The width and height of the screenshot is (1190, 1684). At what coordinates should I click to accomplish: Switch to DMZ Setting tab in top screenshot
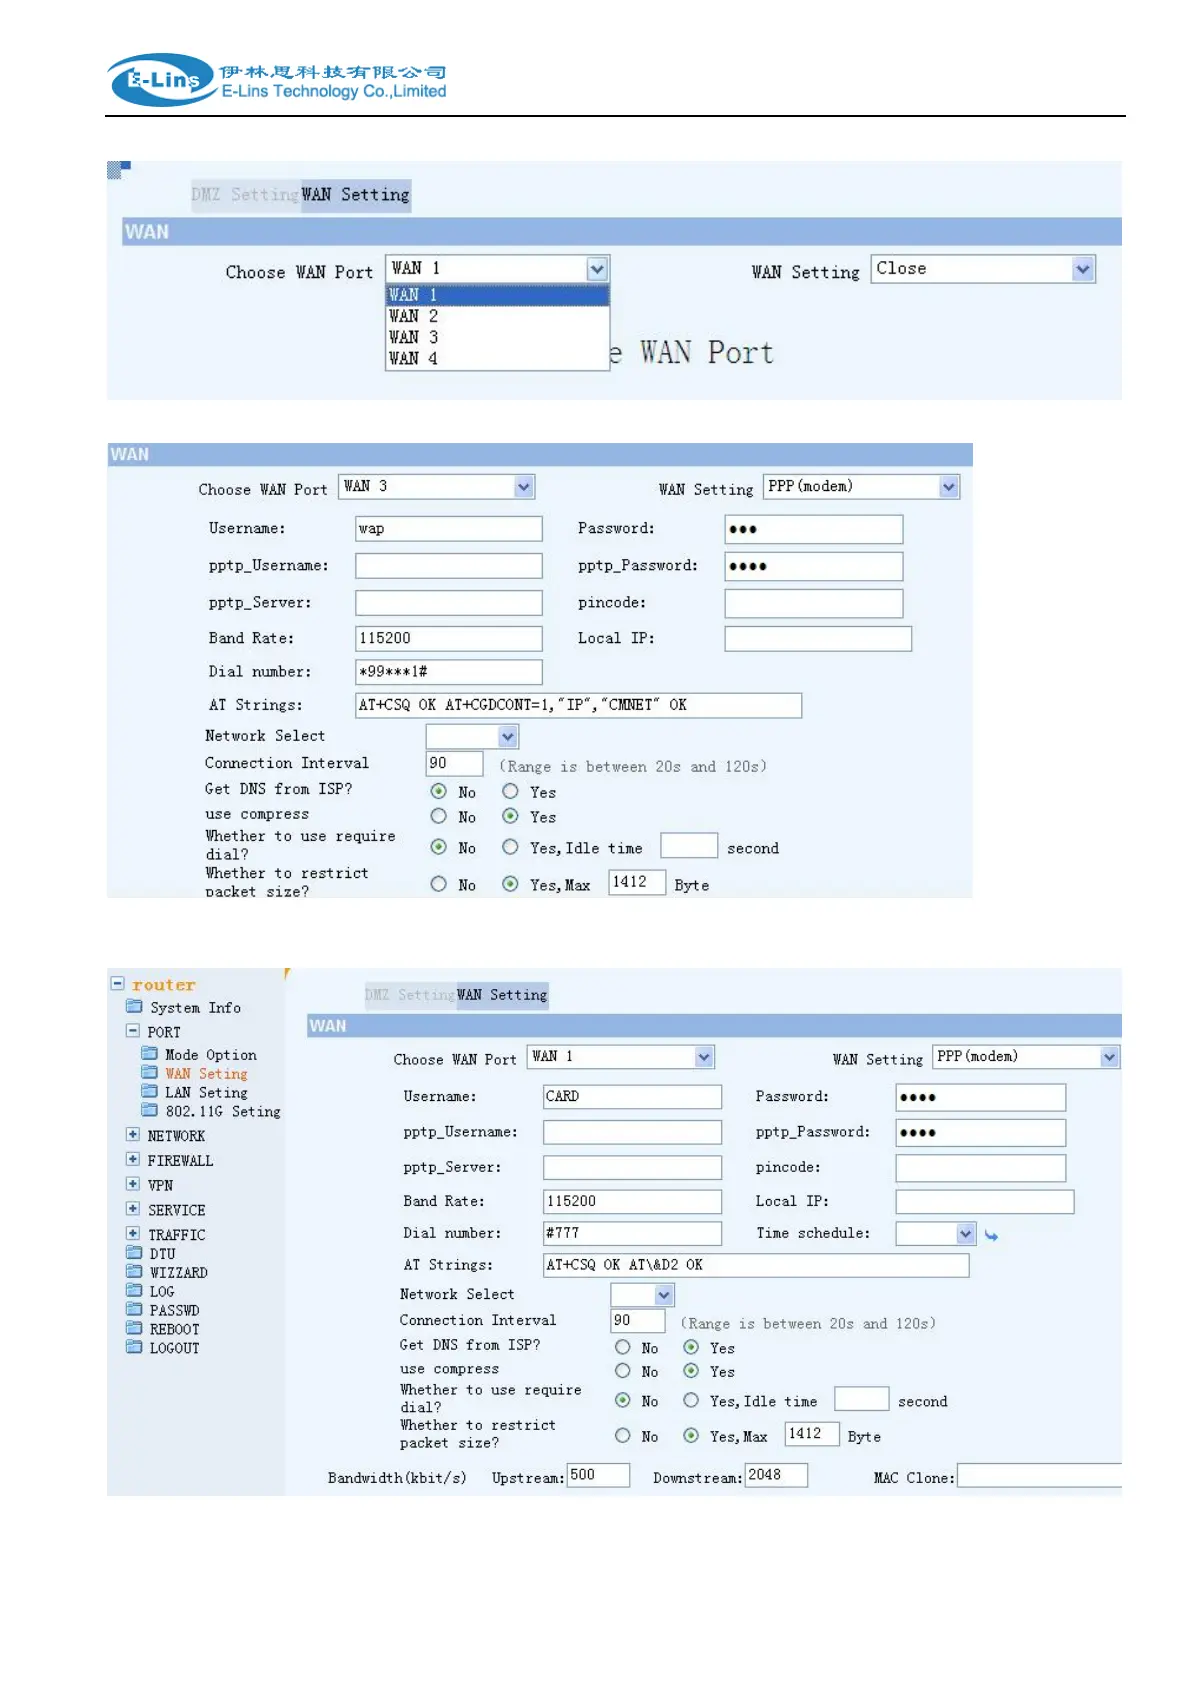[245, 194]
